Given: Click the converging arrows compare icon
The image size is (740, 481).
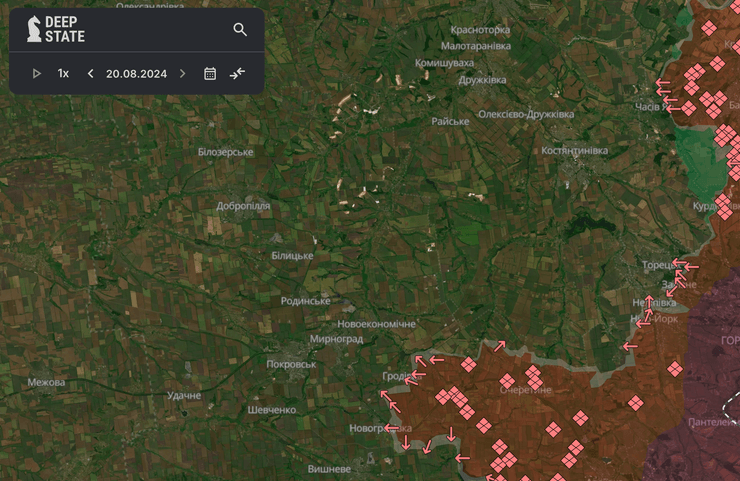Looking at the screenshot, I should pyautogui.click(x=237, y=74).
